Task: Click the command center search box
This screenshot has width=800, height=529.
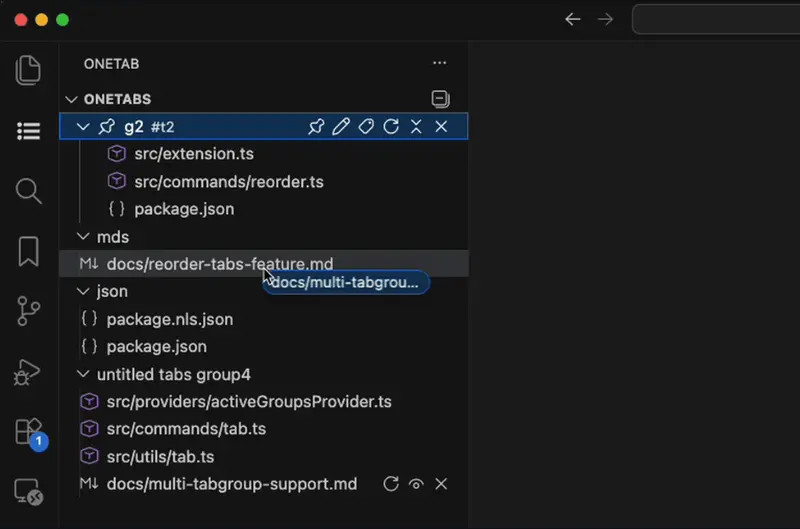Action: click(716, 19)
